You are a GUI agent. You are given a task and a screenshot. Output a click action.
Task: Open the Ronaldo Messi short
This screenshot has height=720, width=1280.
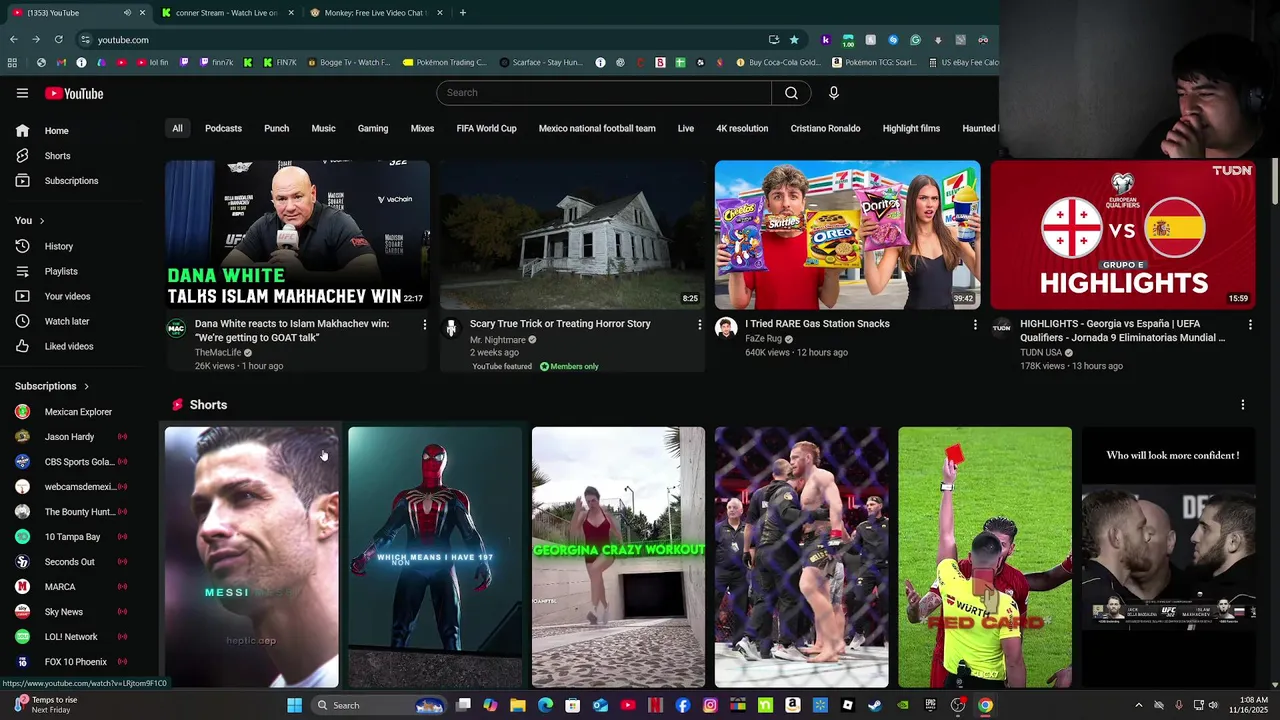pyautogui.click(x=252, y=557)
